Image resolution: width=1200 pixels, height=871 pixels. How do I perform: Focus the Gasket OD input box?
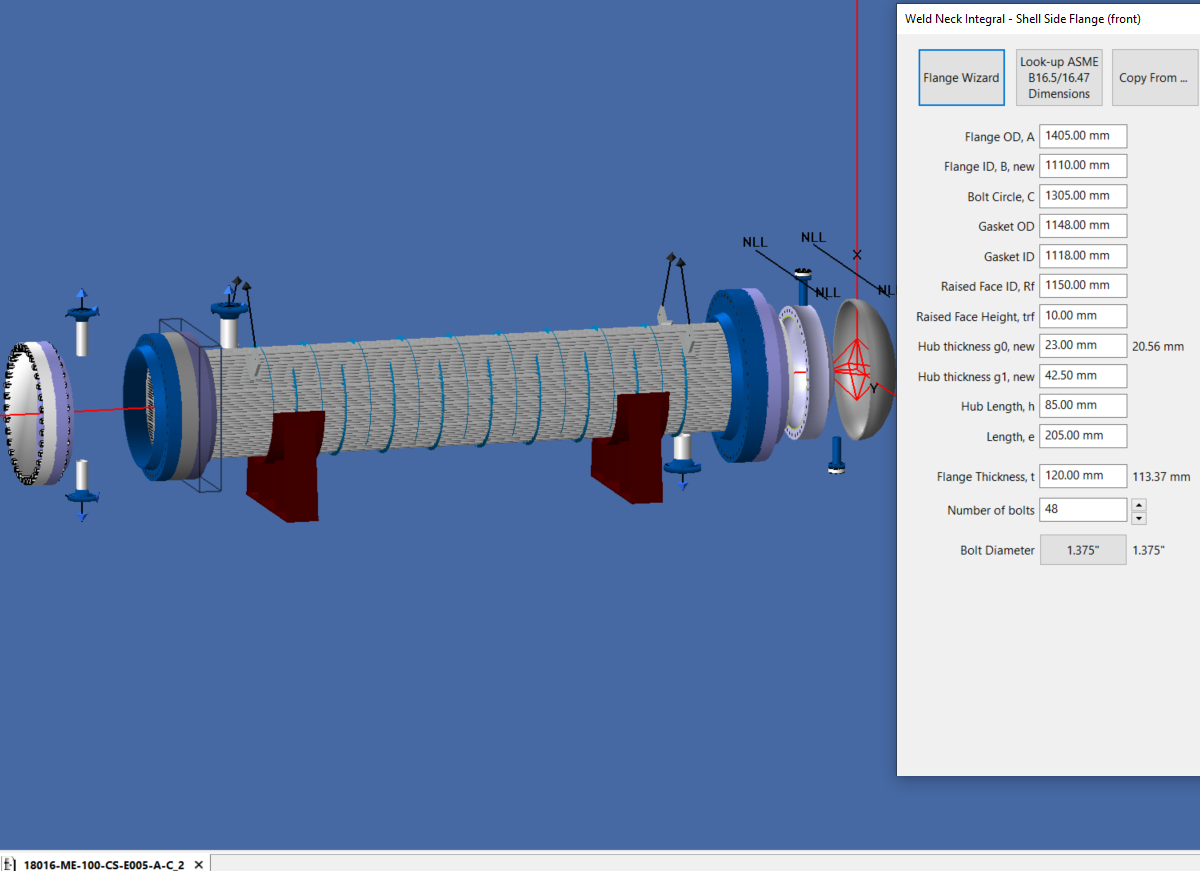click(1083, 226)
